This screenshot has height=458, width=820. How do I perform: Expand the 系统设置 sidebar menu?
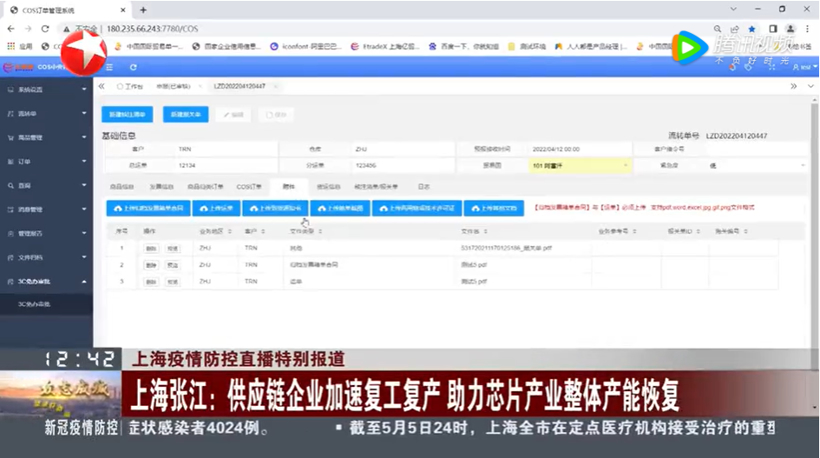(47, 89)
